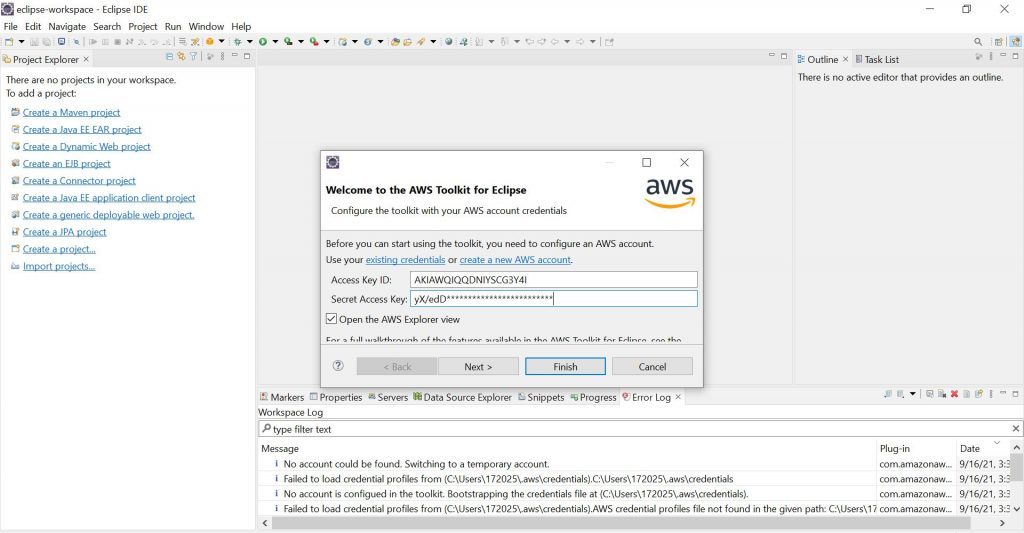The image size is (1024, 533).
Task: Expand the Coverage dropdown arrow
Action: 300,41
